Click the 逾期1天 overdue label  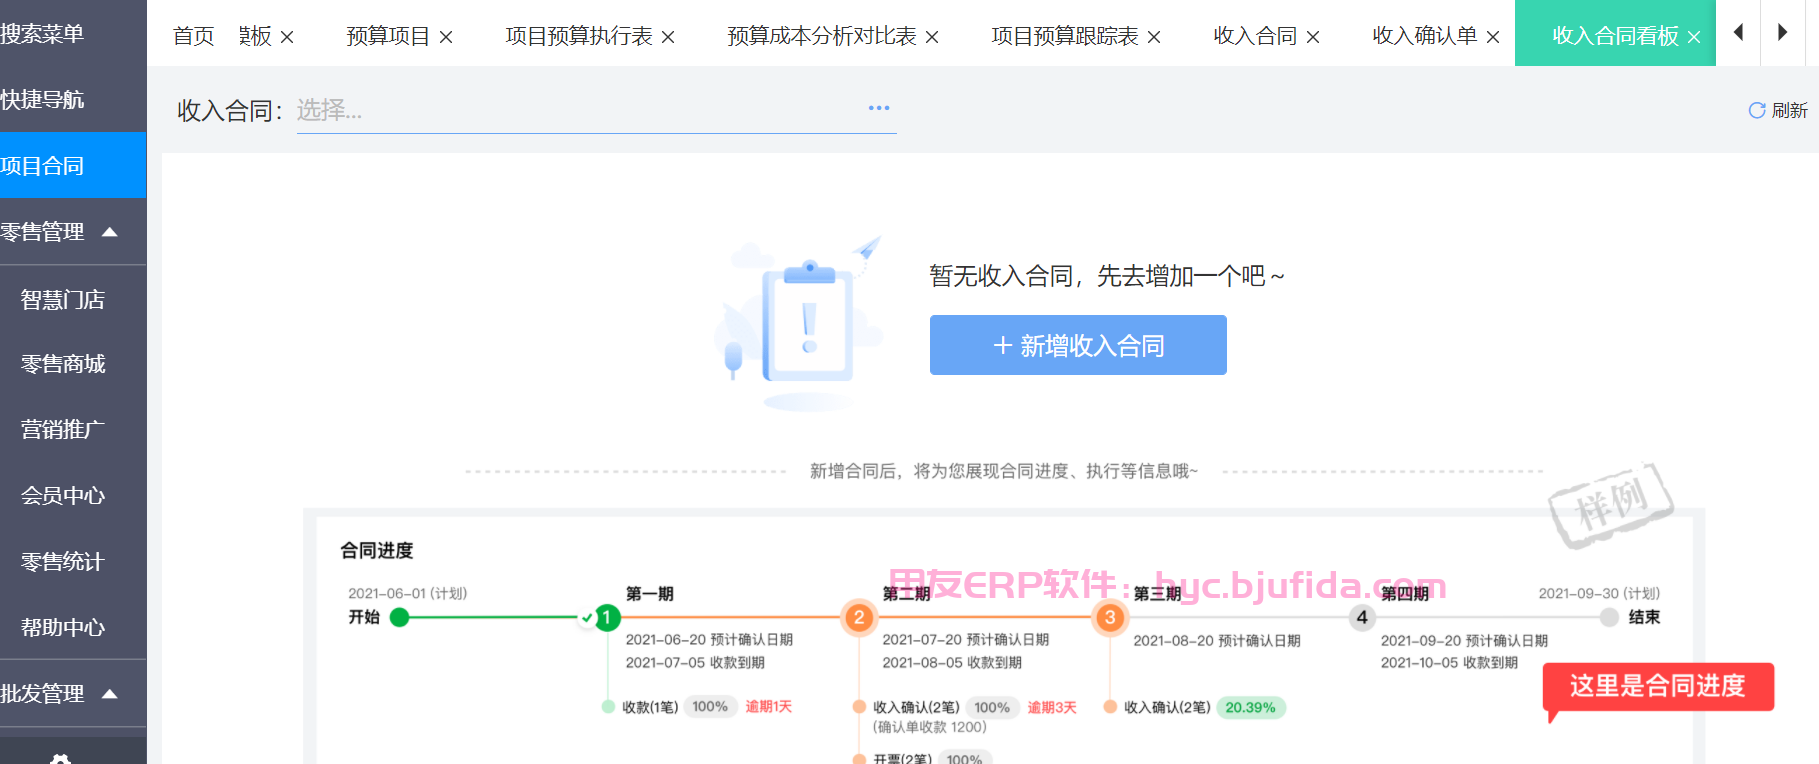coord(768,706)
